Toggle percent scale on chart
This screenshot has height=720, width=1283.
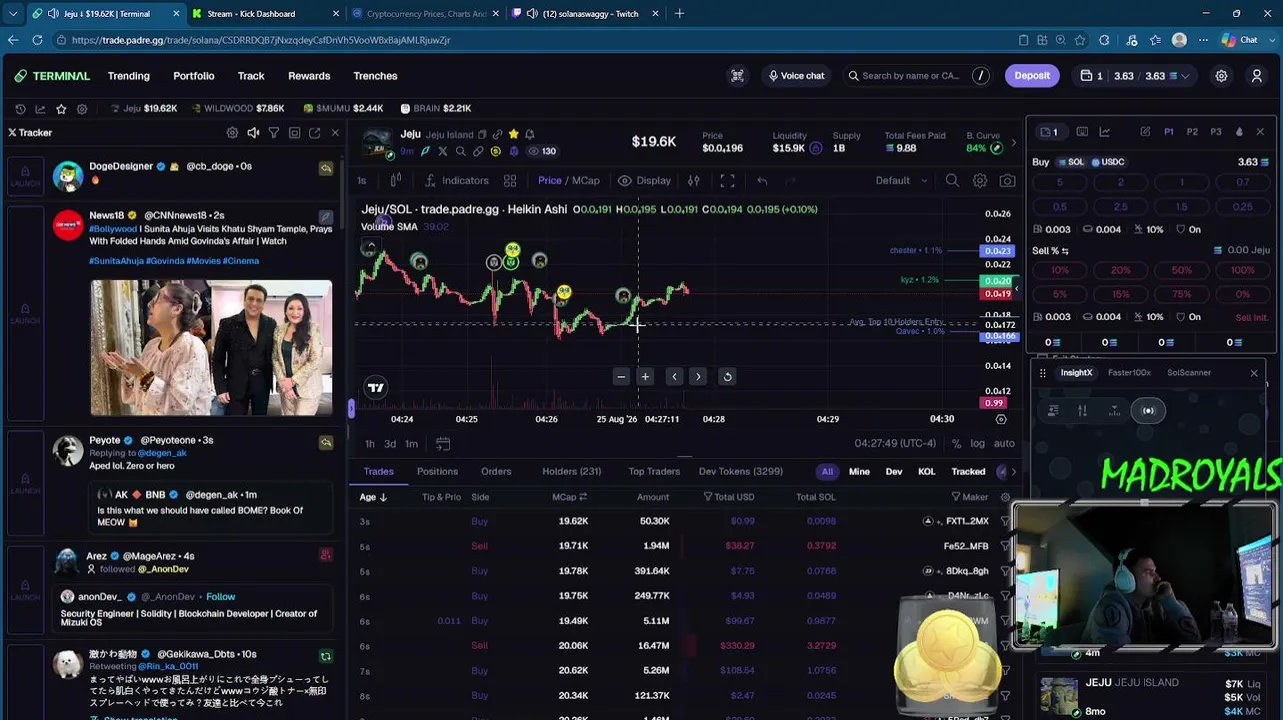956,444
